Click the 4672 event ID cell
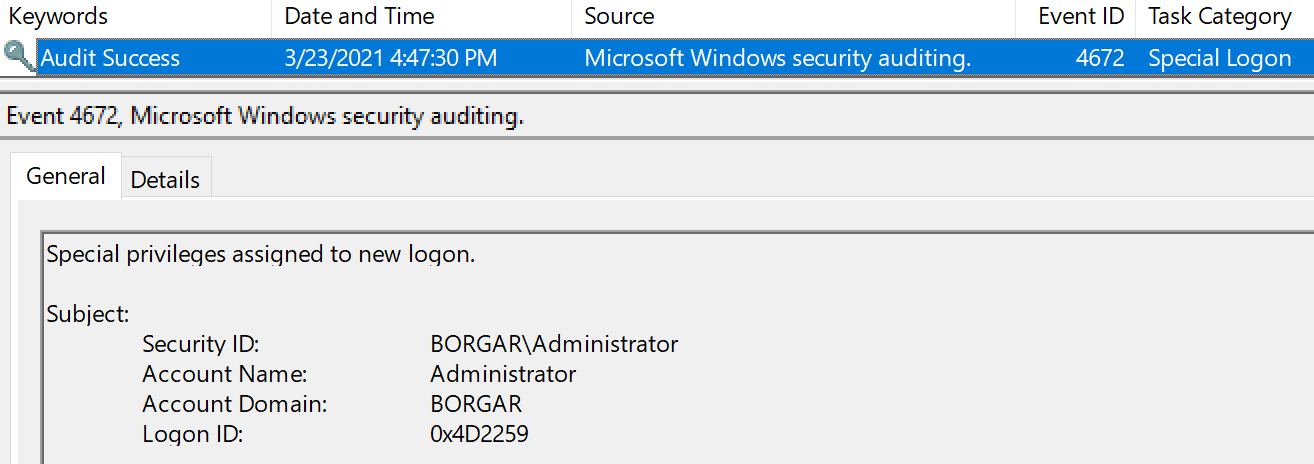This screenshot has height=464, width=1314. pyautogui.click(x=1099, y=58)
